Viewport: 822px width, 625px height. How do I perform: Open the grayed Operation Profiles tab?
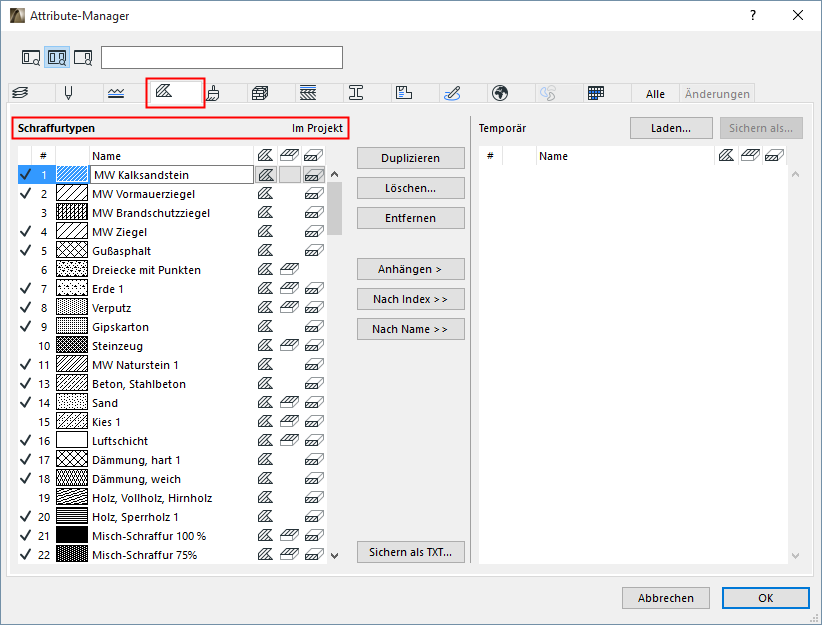[x=548, y=93]
